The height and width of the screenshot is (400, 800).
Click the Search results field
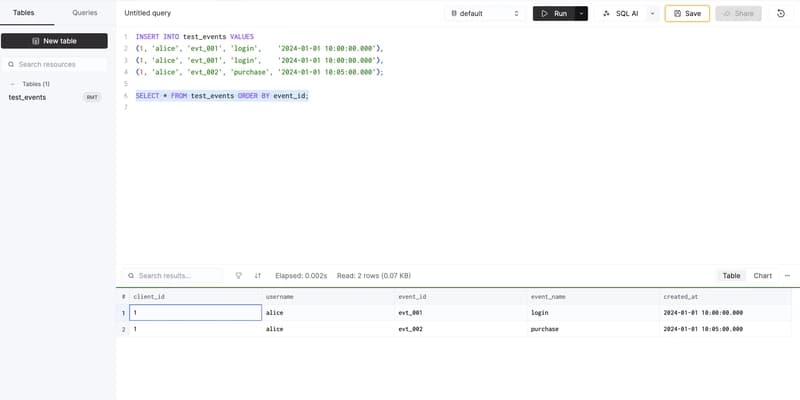click(172, 276)
